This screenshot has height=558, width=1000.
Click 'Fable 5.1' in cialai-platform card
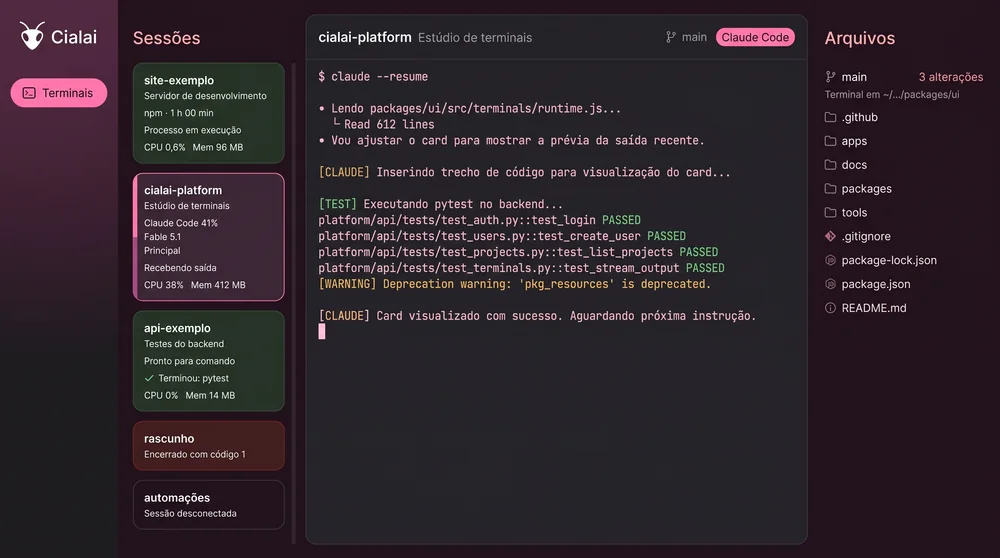pos(162,237)
